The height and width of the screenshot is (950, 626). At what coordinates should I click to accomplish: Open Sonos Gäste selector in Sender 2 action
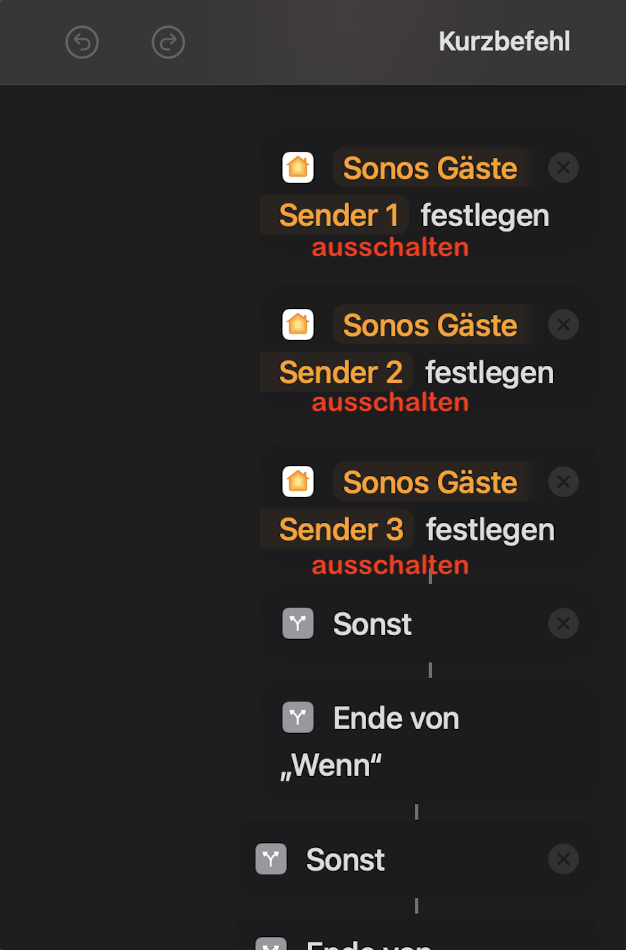pyautogui.click(x=430, y=325)
